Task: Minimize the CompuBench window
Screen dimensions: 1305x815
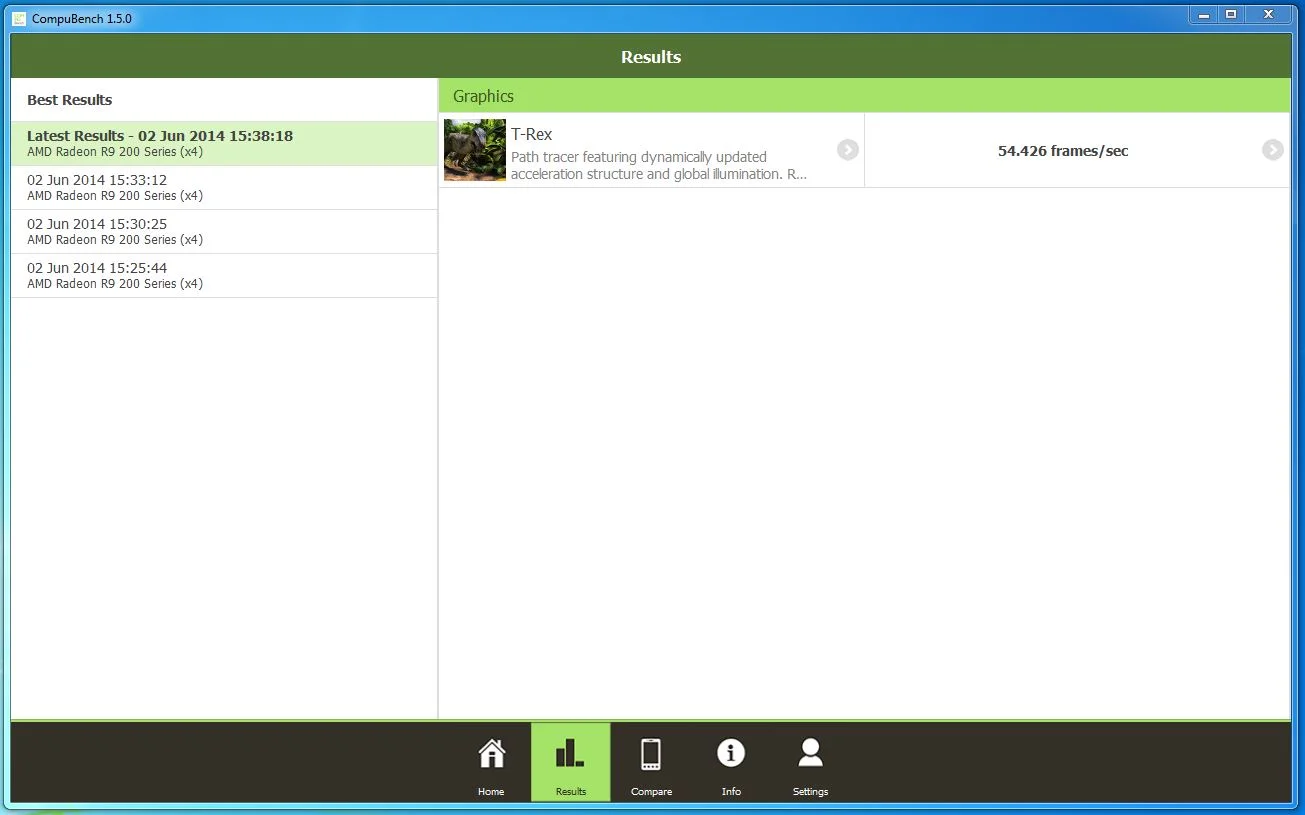Action: click(1203, 14)
